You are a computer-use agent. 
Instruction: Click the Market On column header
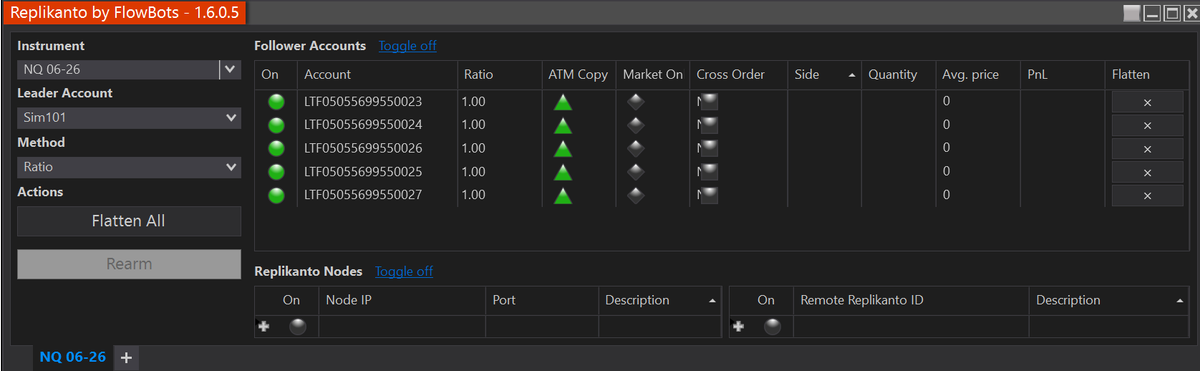653,74
